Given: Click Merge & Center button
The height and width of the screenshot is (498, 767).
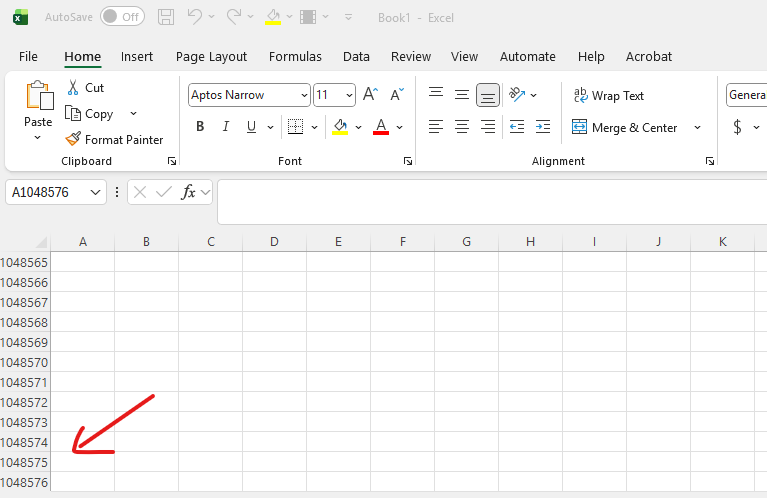Looking at the screenshot, I should 625,128.
